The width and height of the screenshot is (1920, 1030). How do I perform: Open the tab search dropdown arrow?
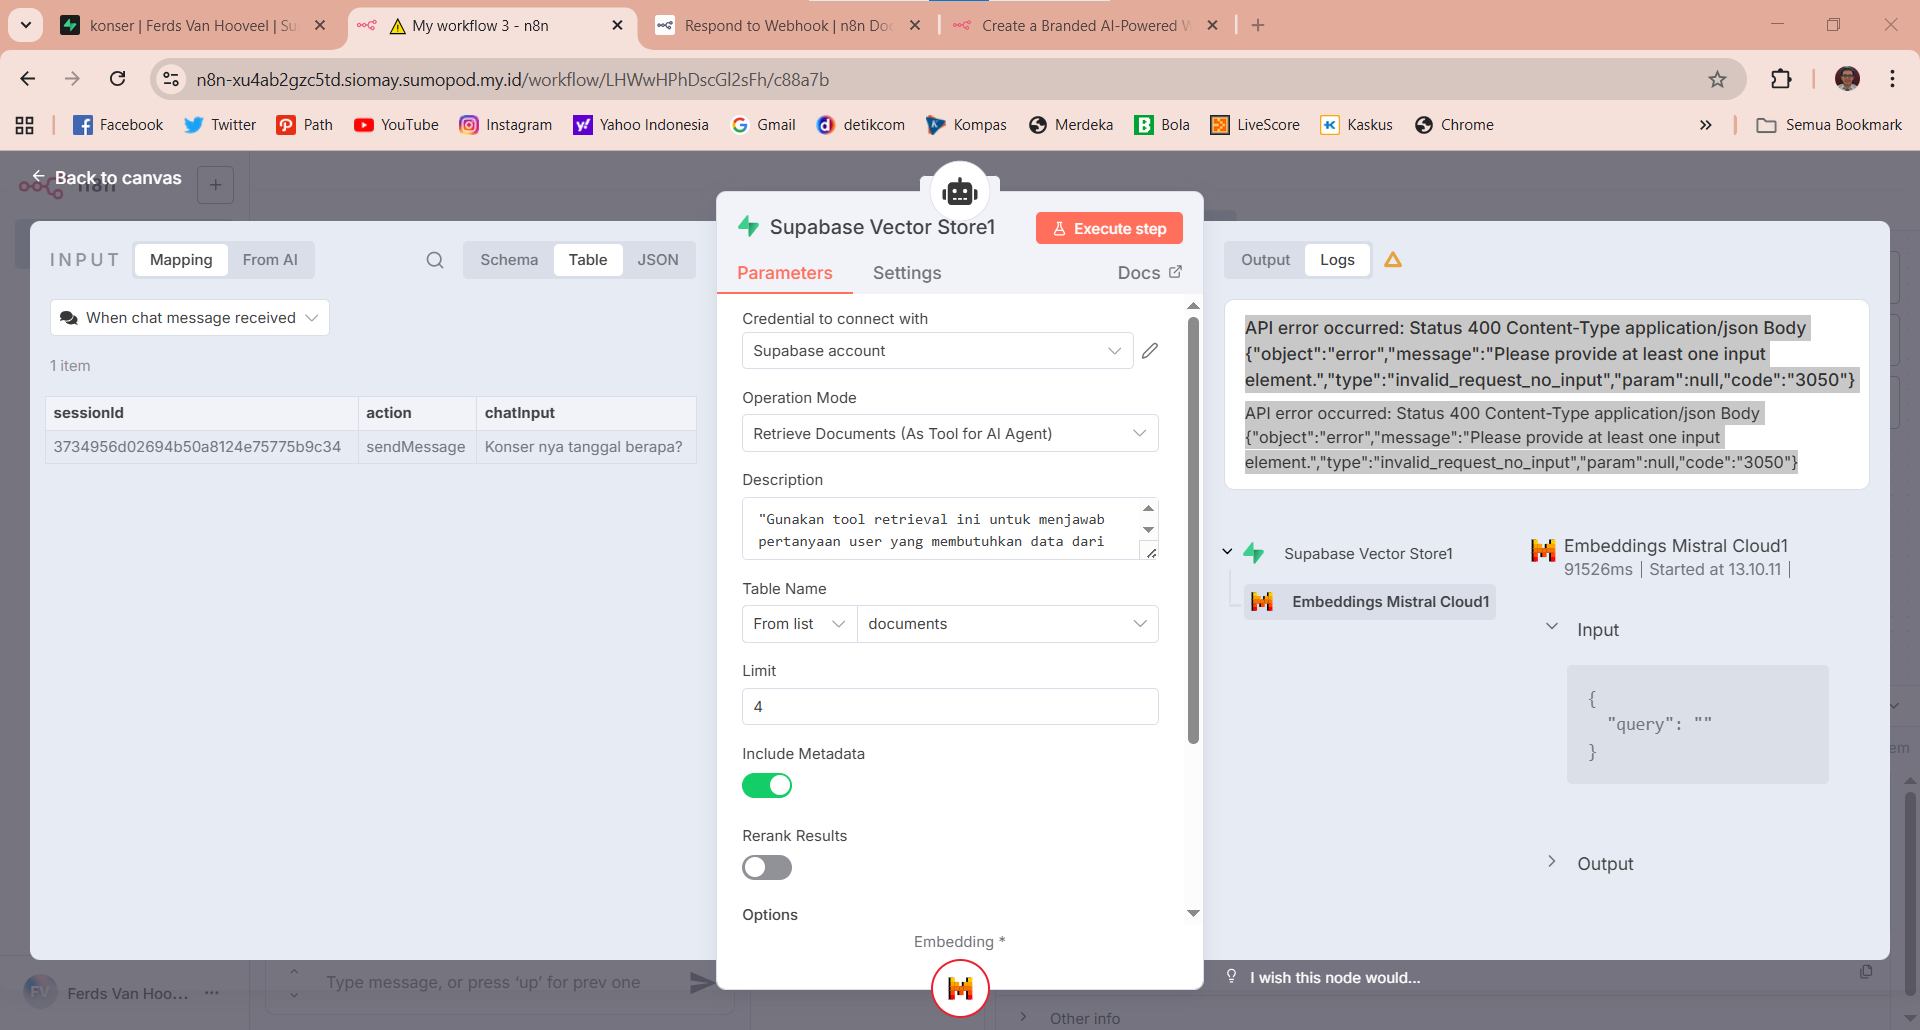pyautogui.click(x=26, y=25)
